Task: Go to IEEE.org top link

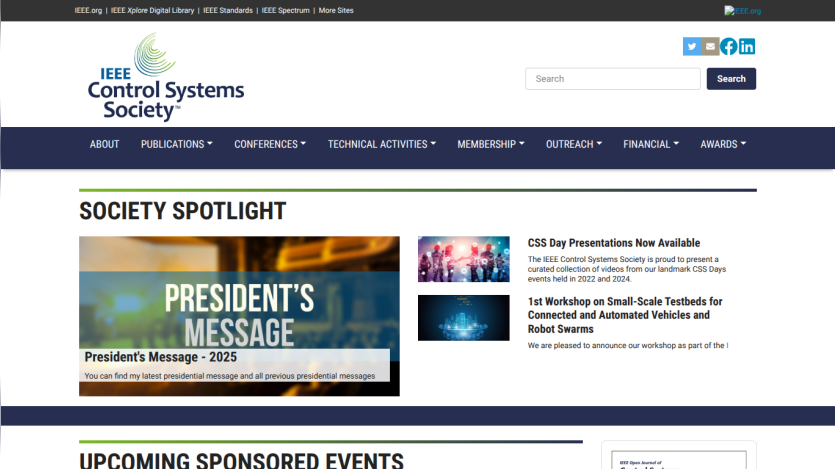Action: (x=88, y=10)
